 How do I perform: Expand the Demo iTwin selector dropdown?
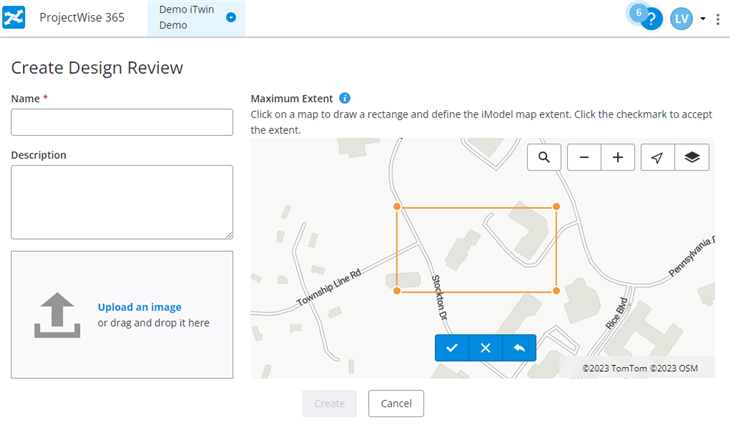[231, 18]
